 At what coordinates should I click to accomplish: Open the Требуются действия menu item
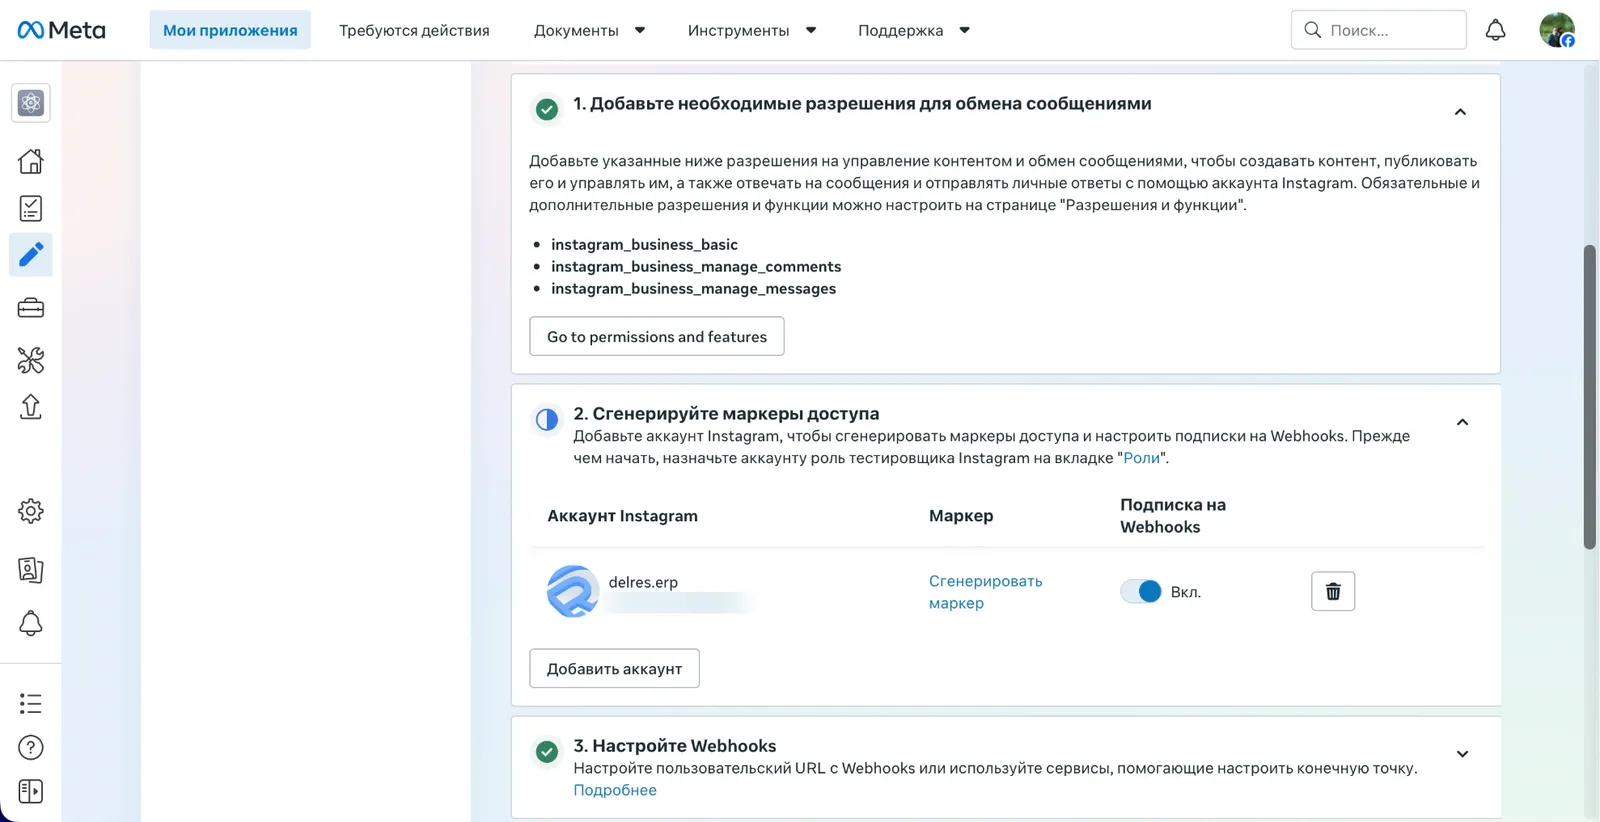[414, 30]
